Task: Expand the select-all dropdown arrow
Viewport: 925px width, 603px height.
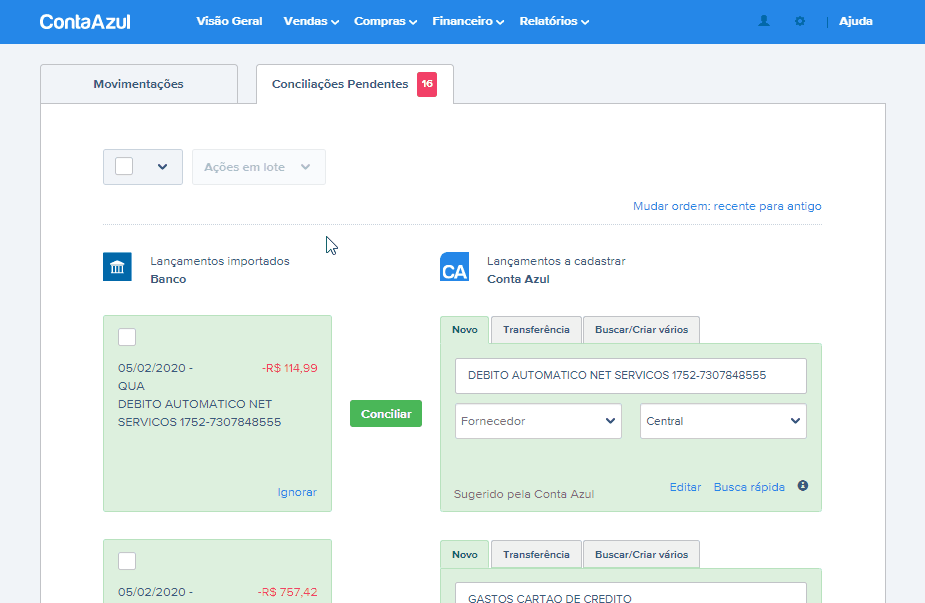Action: click(x=162, y=167)
